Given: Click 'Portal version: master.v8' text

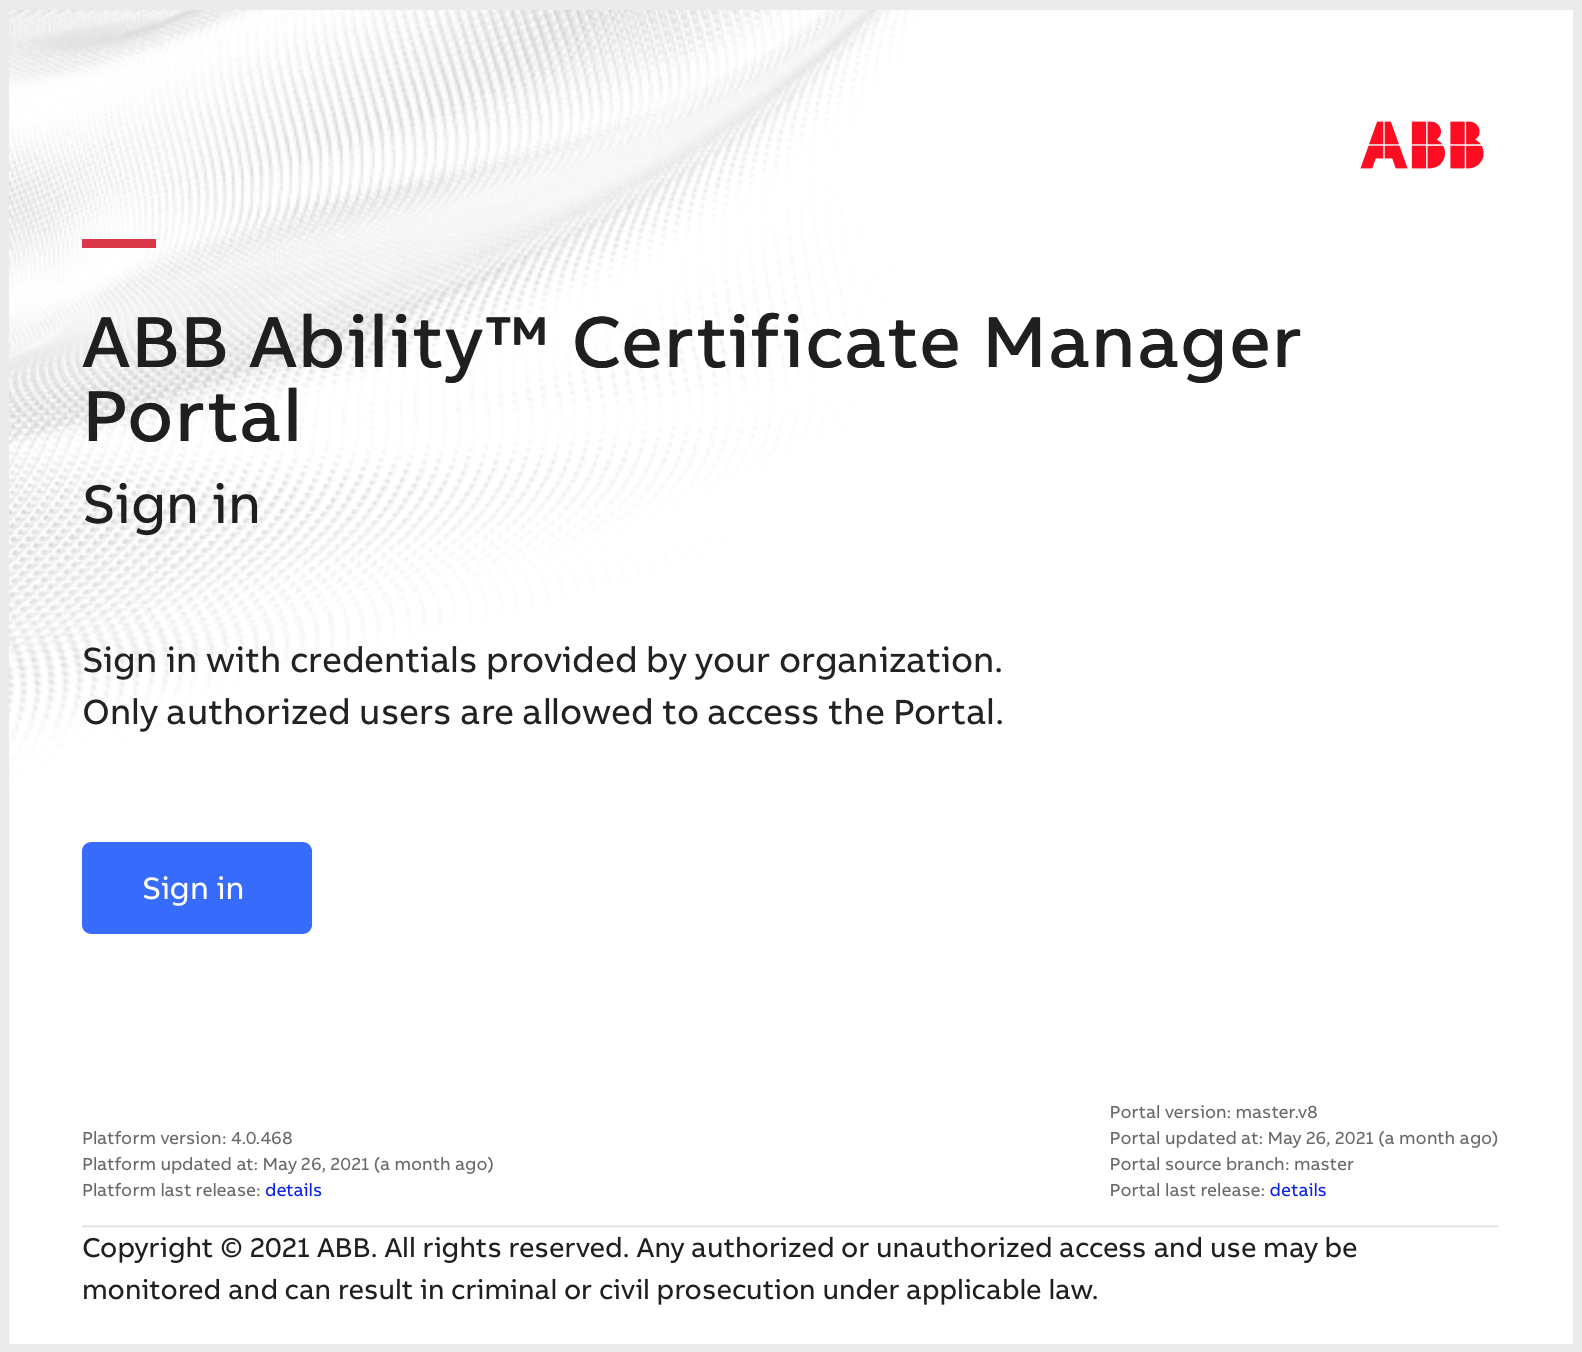Looking at the screenshot, I should pyautogui.click(x=1214, y=1112).
